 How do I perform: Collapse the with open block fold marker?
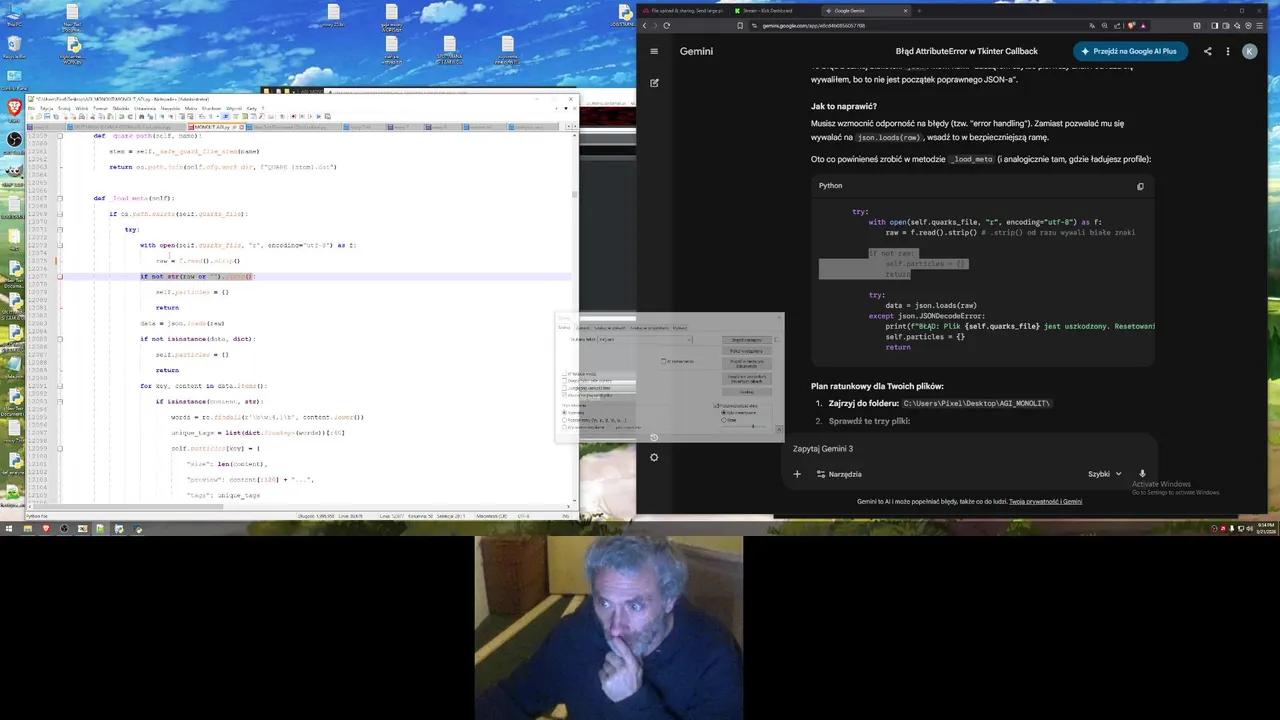59,245
